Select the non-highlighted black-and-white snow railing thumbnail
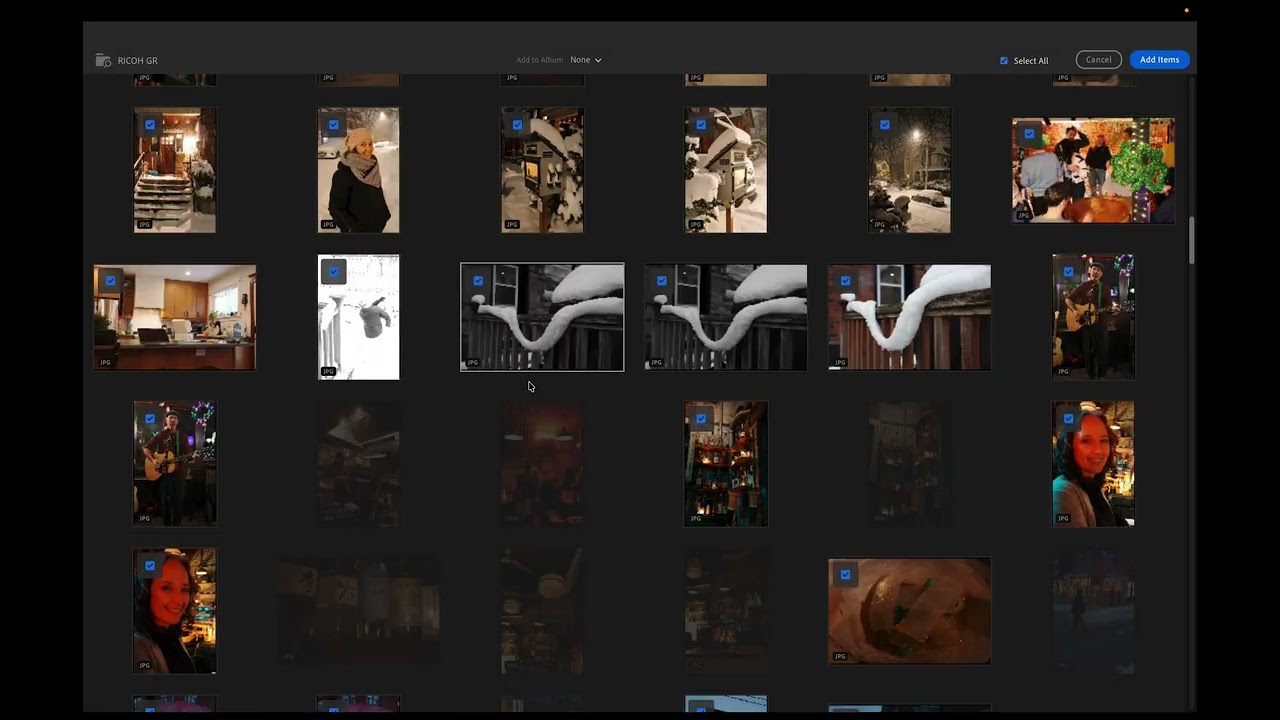The height and width of the screenshot is (720, 1280). [726, 317]
